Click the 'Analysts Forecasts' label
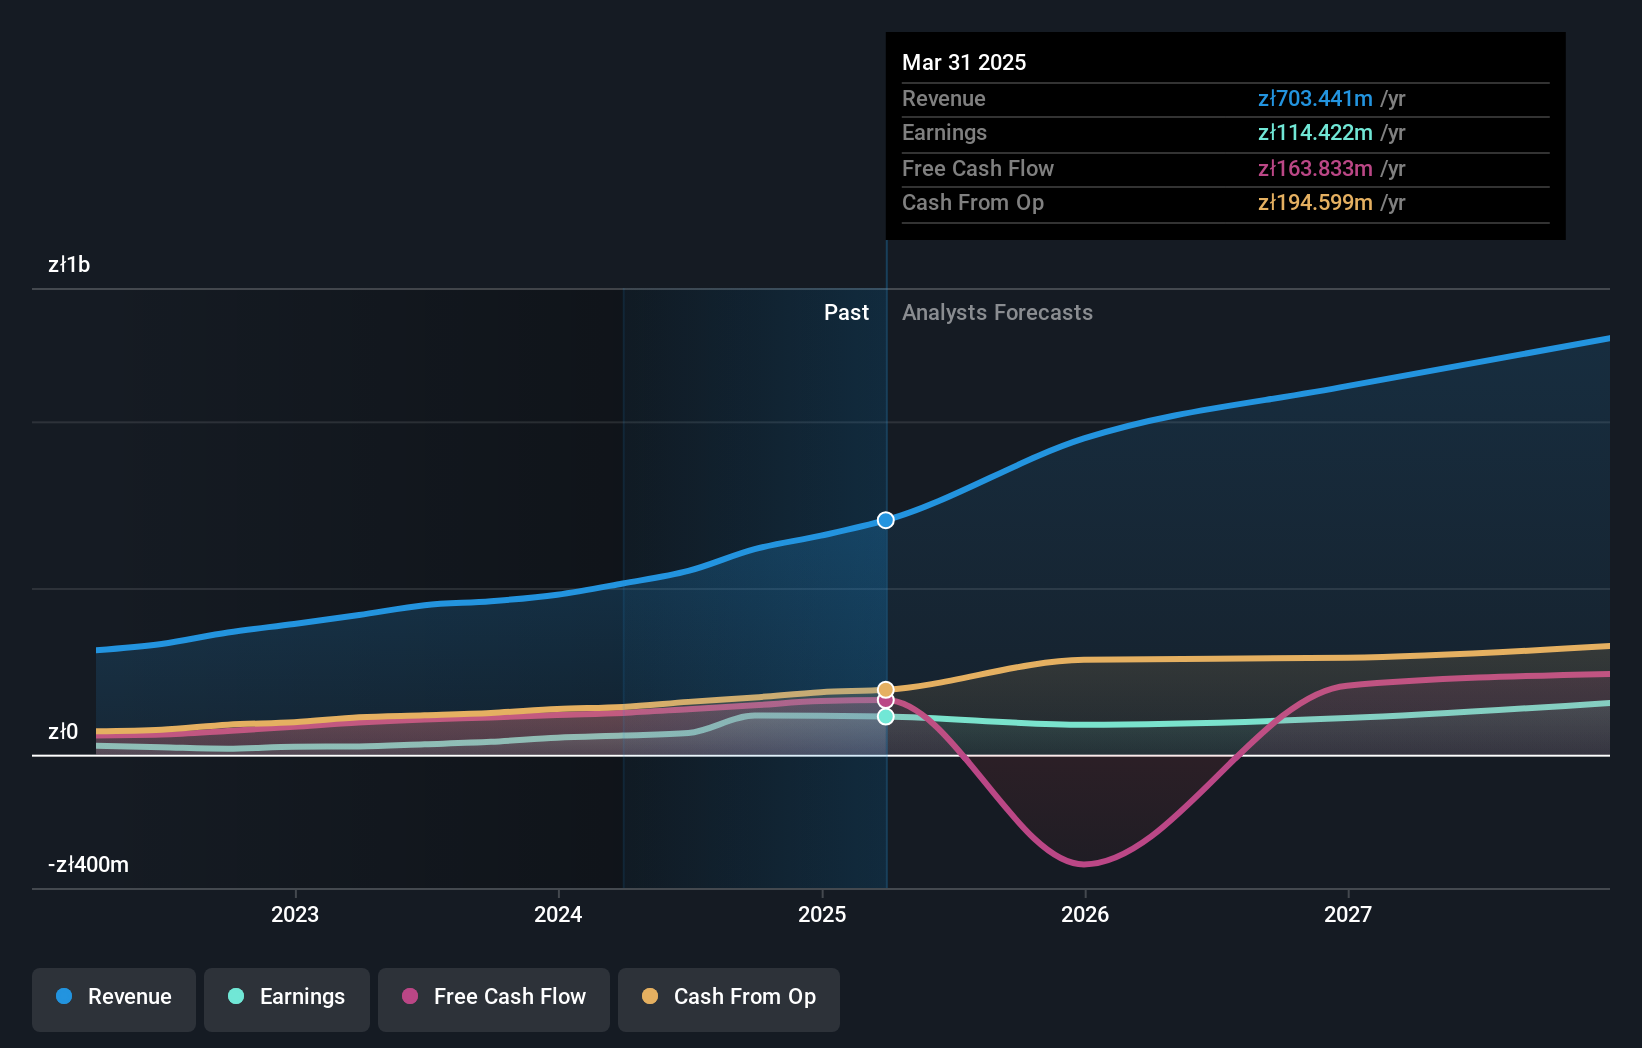 (997, 312)
